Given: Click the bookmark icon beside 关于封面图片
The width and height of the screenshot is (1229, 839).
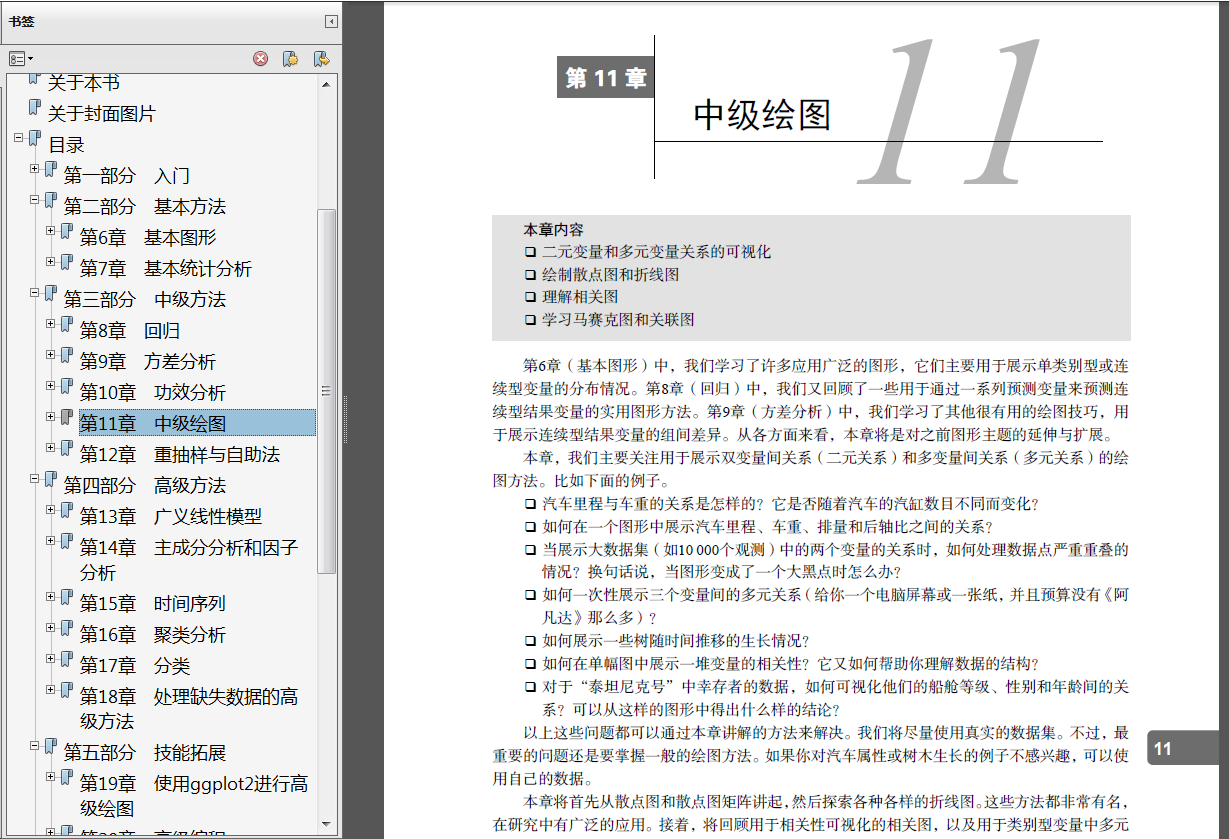Looking at the screenshot, I should point(35,108).
